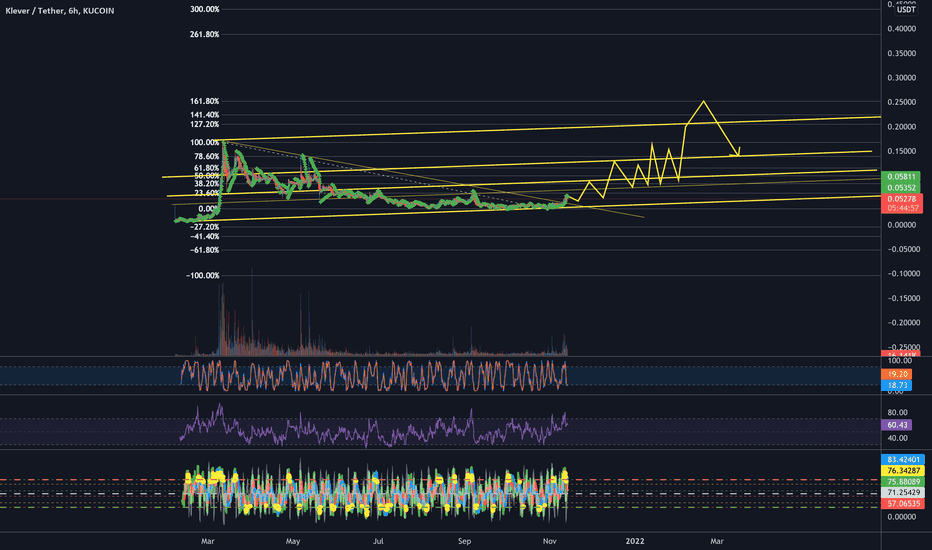Click the red 0.05278 current price tag
Image resolution: width=932 pixels, height=550 pixels.
(x=901, y=199)
